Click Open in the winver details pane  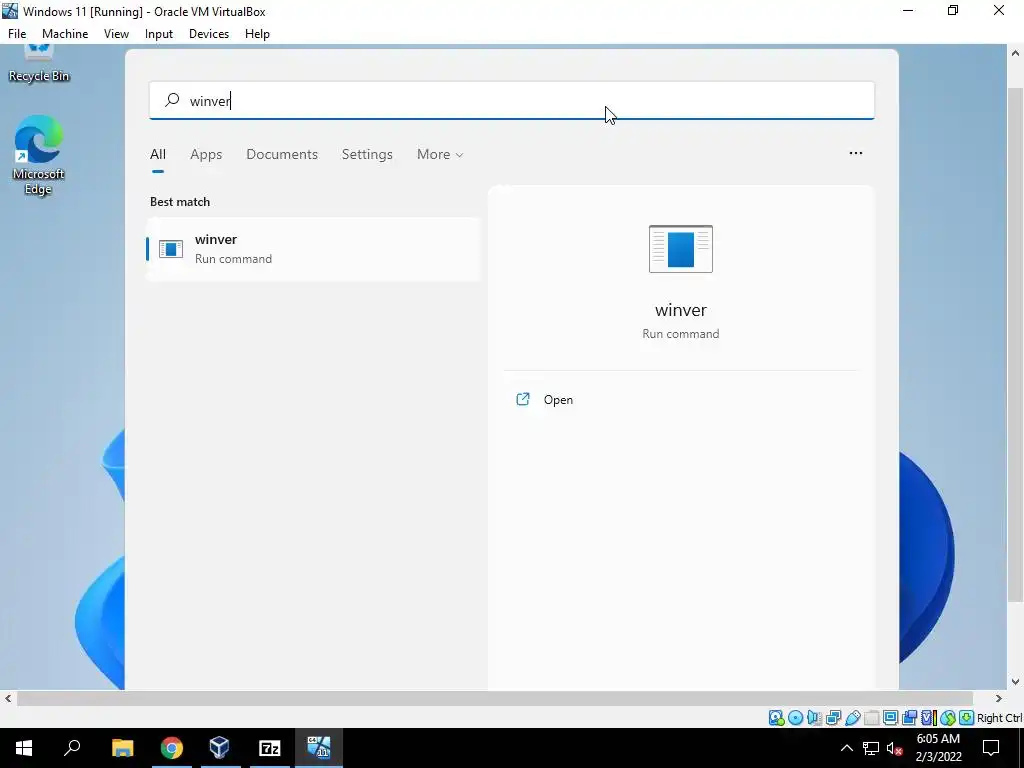(558, 400)
